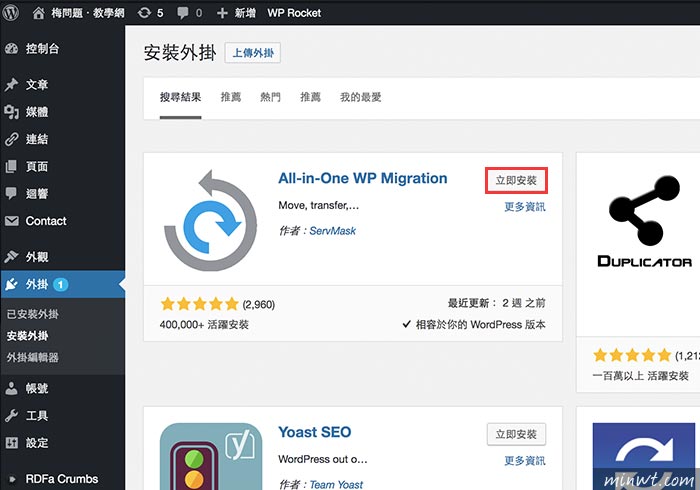The height and width of the screenshot is (490, 700).
Task: Go to 控制台 in the sidebar
Action: point(42,49)
